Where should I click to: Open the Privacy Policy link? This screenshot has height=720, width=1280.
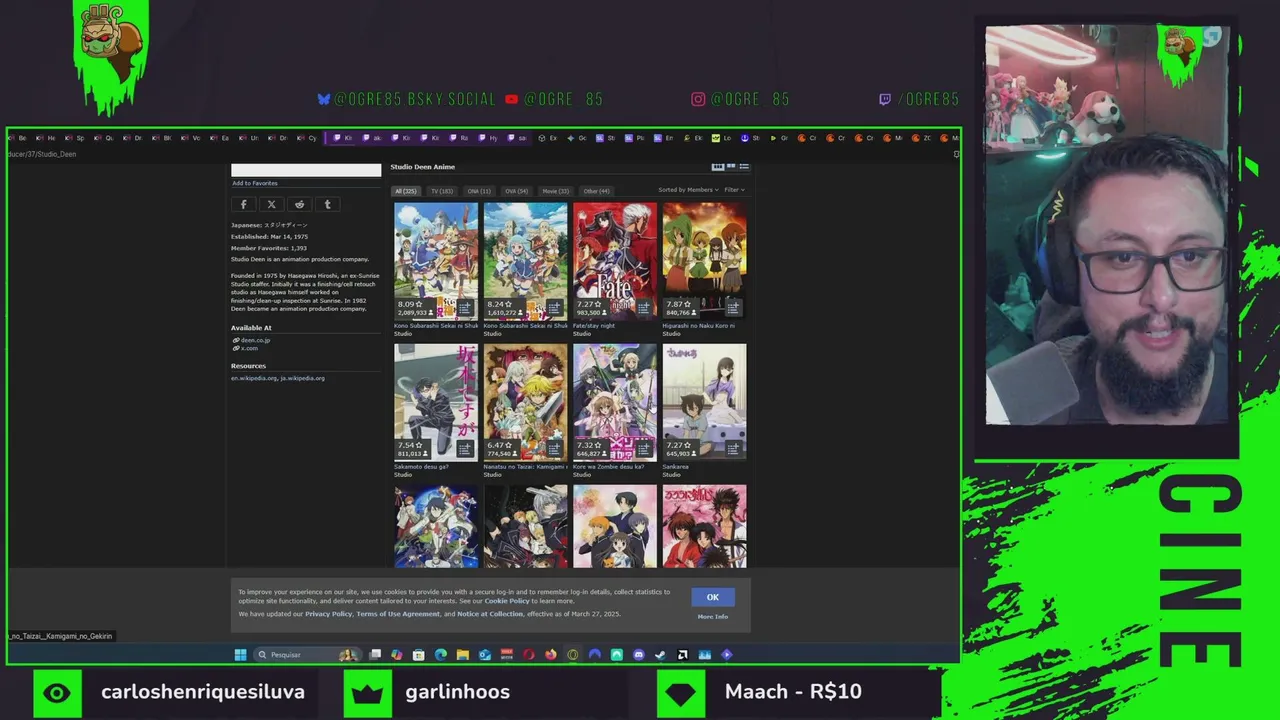coord(328,614)
